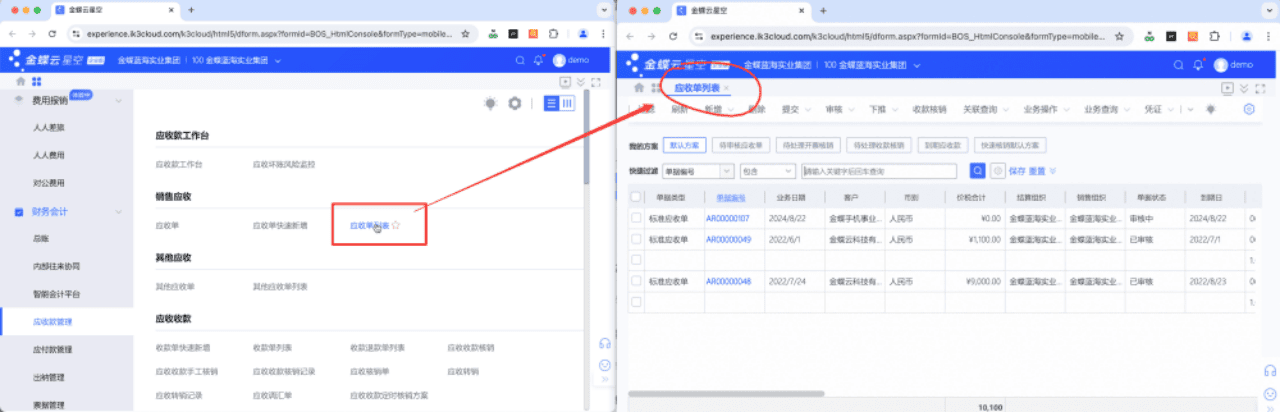Expand the 新增 toolbar dropdown
The image size is (1280, 412).
pos(730,109)
